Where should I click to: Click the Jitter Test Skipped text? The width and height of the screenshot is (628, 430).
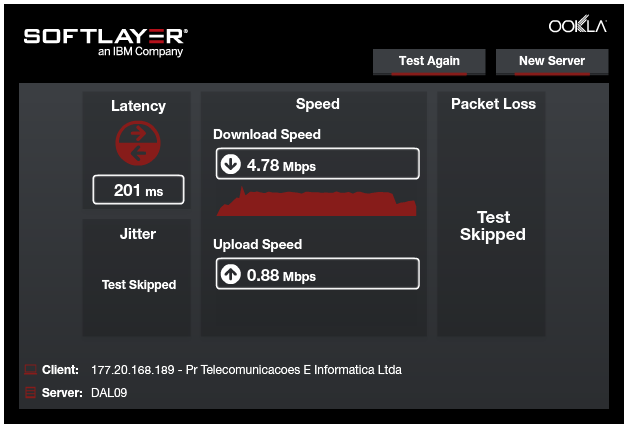[x=139, y=285]
